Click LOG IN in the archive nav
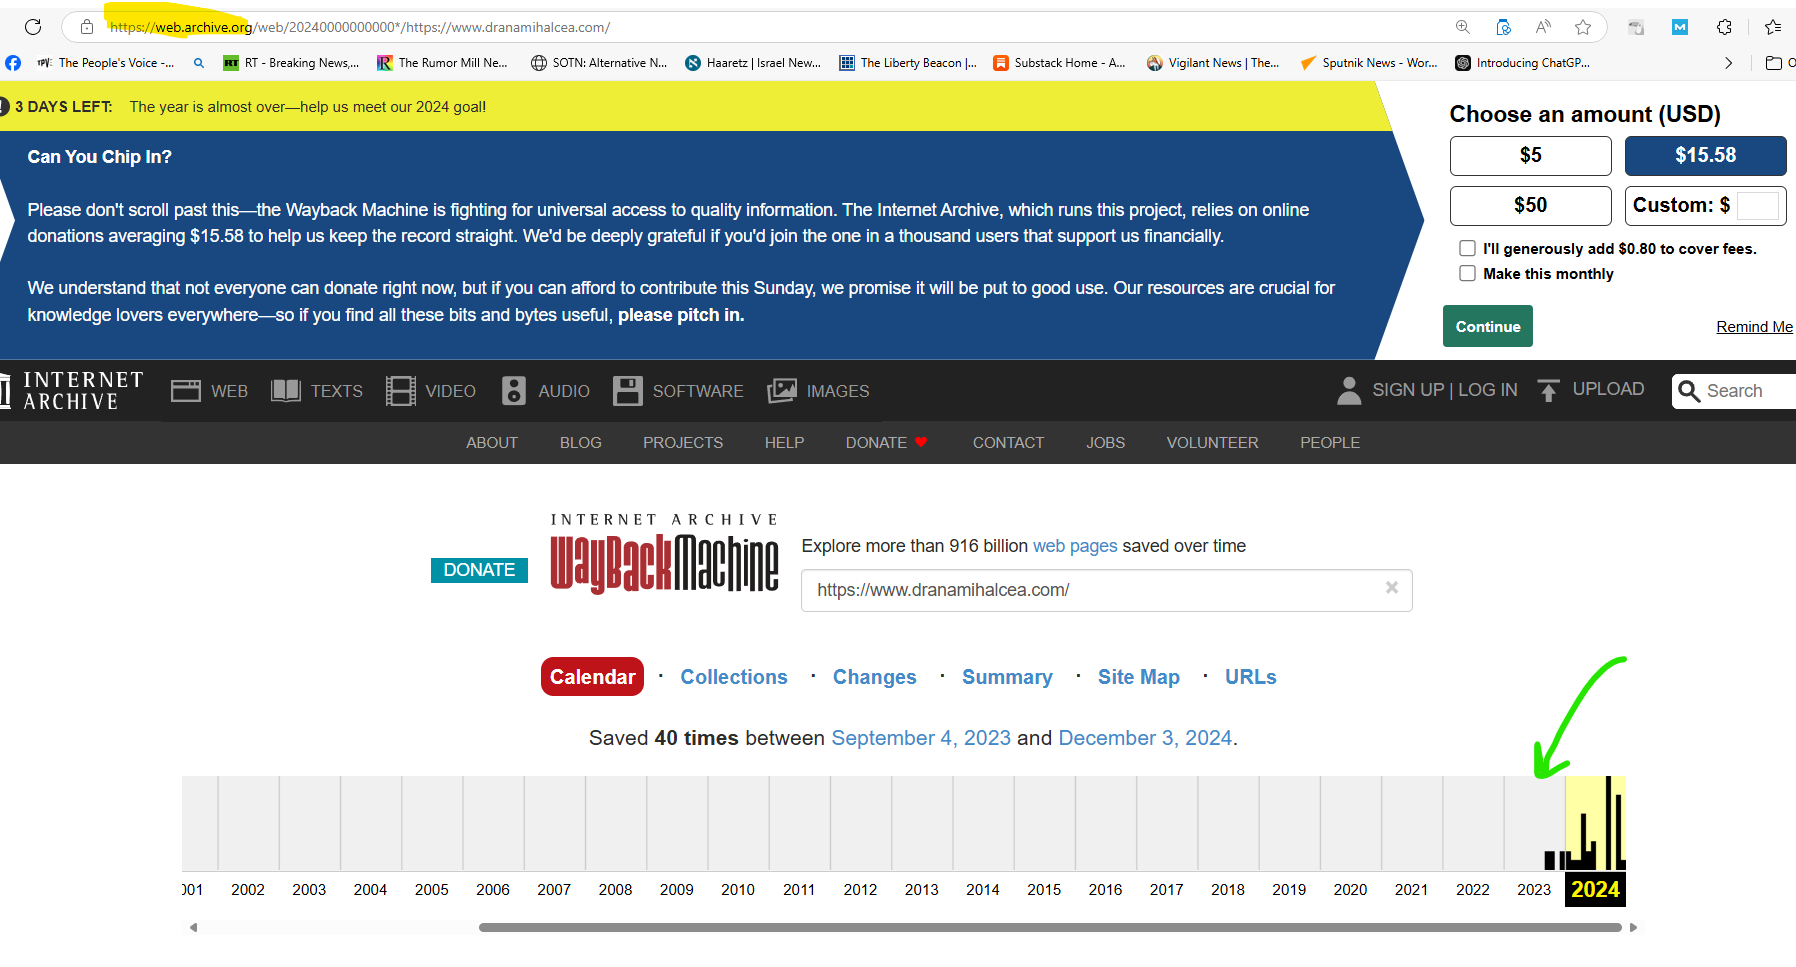 coord(1488,390)
